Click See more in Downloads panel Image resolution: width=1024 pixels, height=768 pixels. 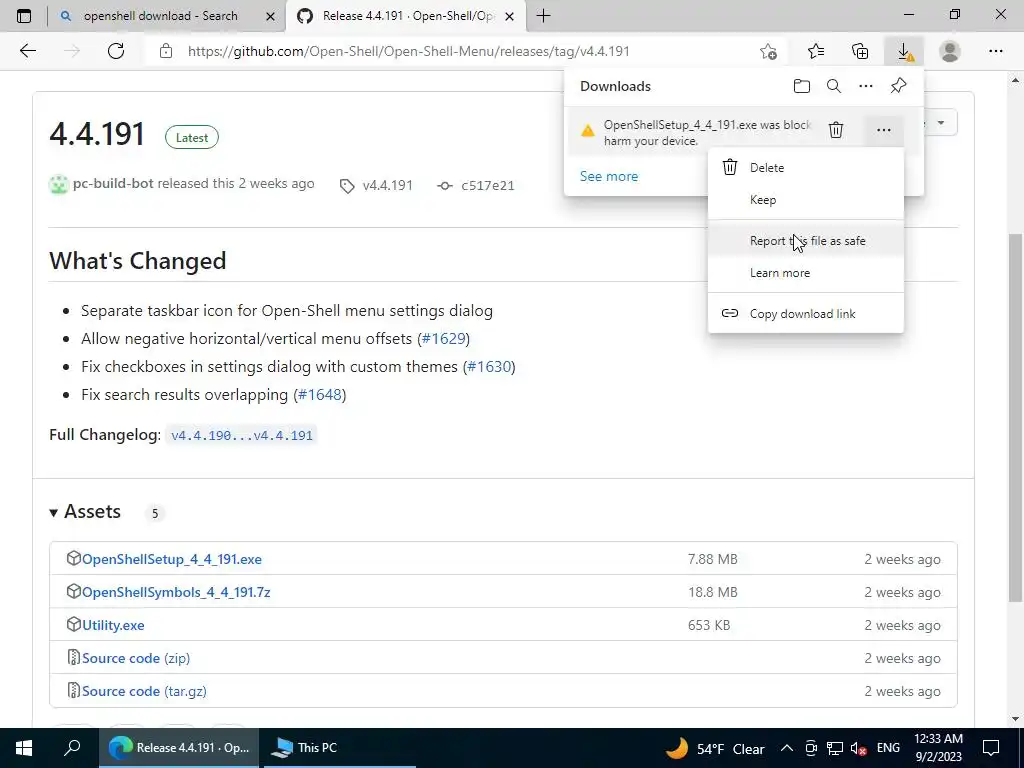(609, 176)
